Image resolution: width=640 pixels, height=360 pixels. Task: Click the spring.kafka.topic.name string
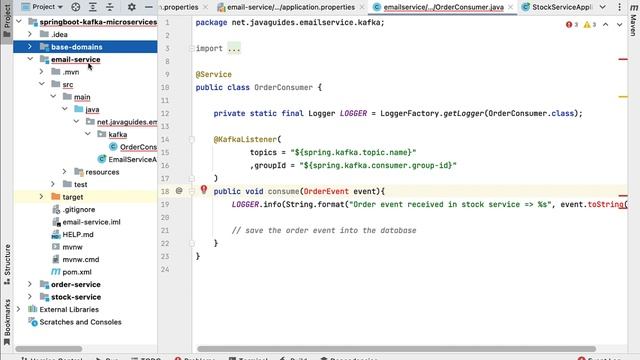(x=353, y=153)
